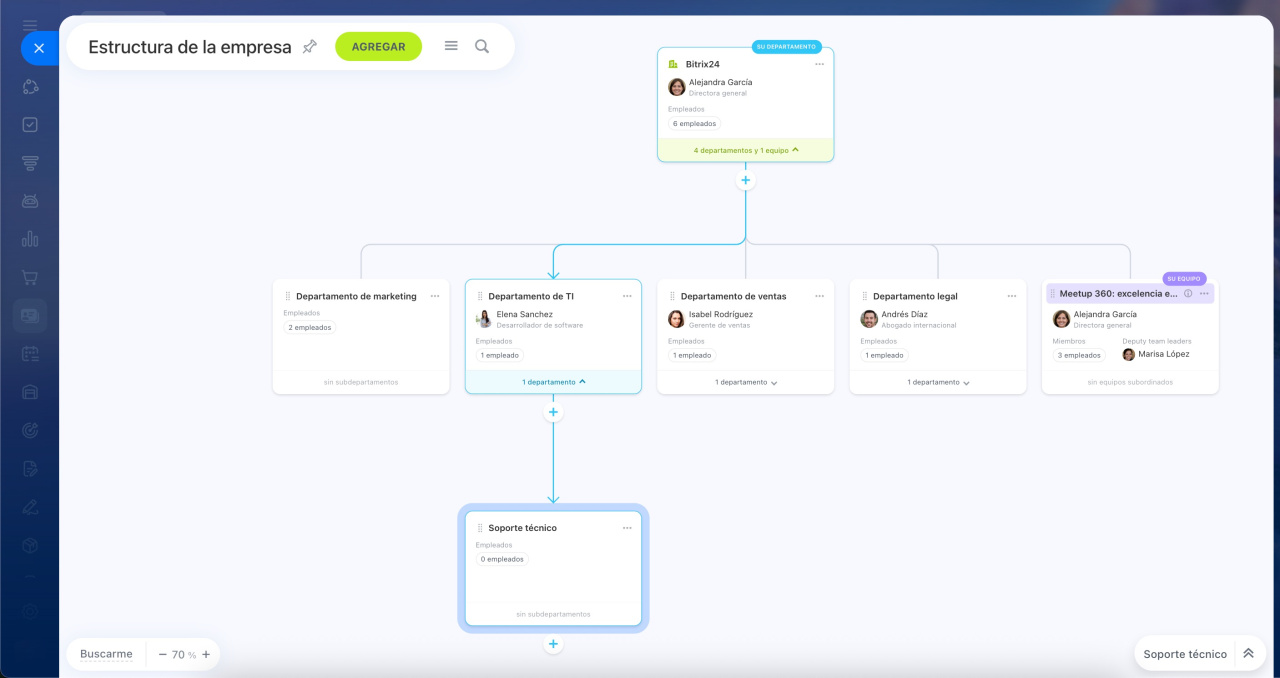Click the search magnifier icon in header
The width and height of the screenshot is (1280, 678).
click(482, 46)
